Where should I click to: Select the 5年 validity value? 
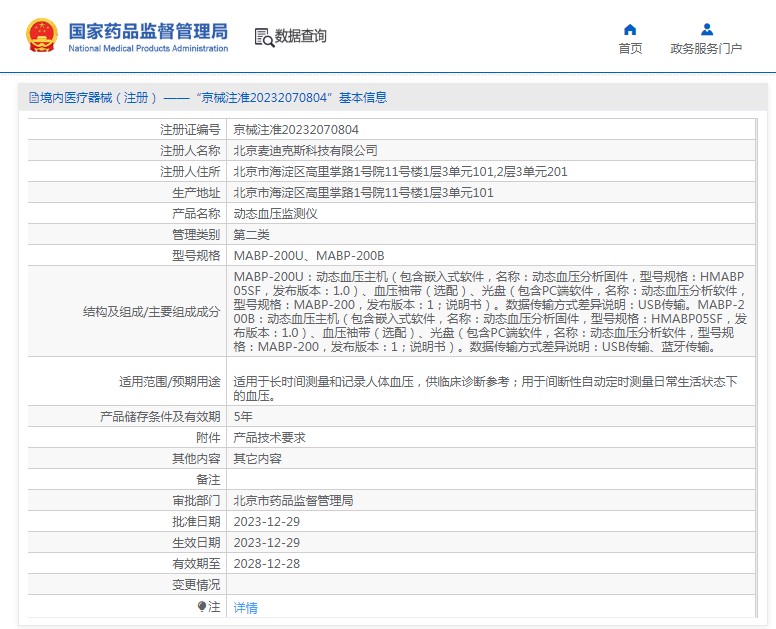pos(243,417)
